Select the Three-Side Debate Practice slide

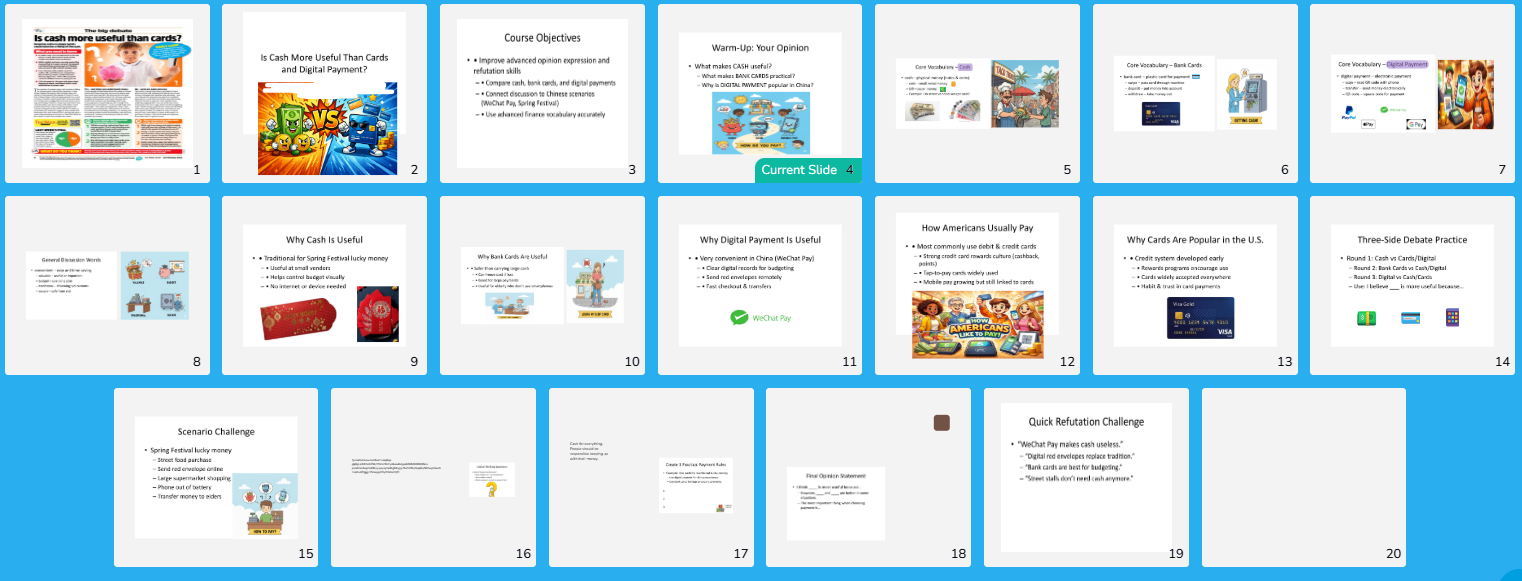point(1412,285)
